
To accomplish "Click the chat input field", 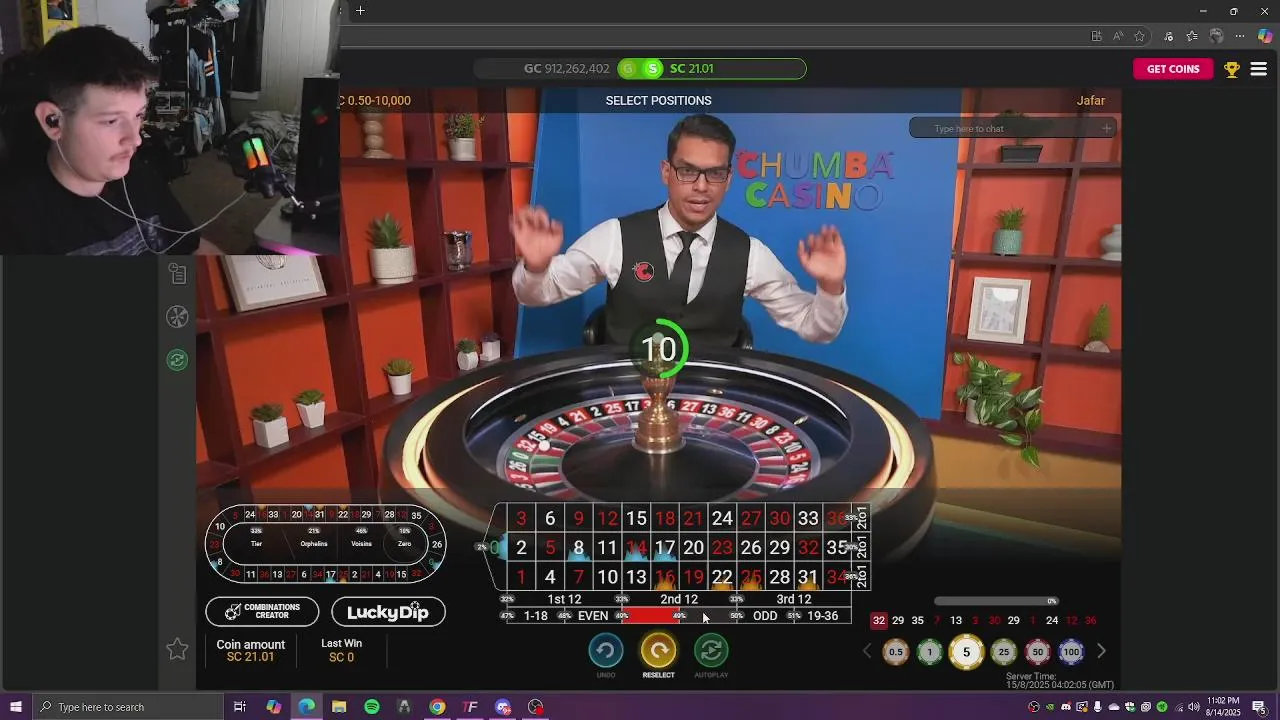I will pyautogui.click(x=1012, y=128).
